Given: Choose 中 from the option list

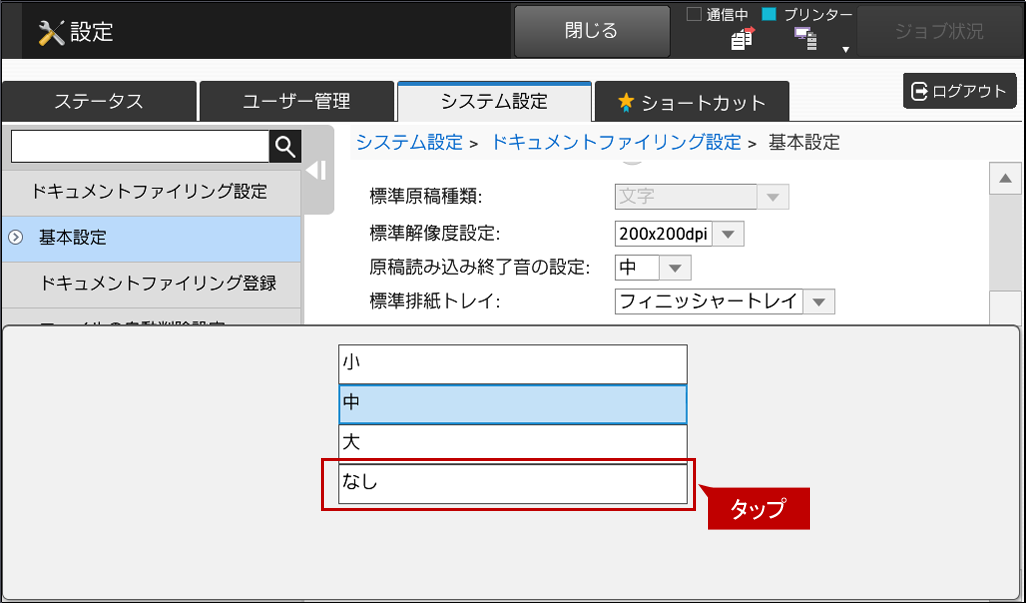Looking at the screenshot, I should click(x=513, y=404).
